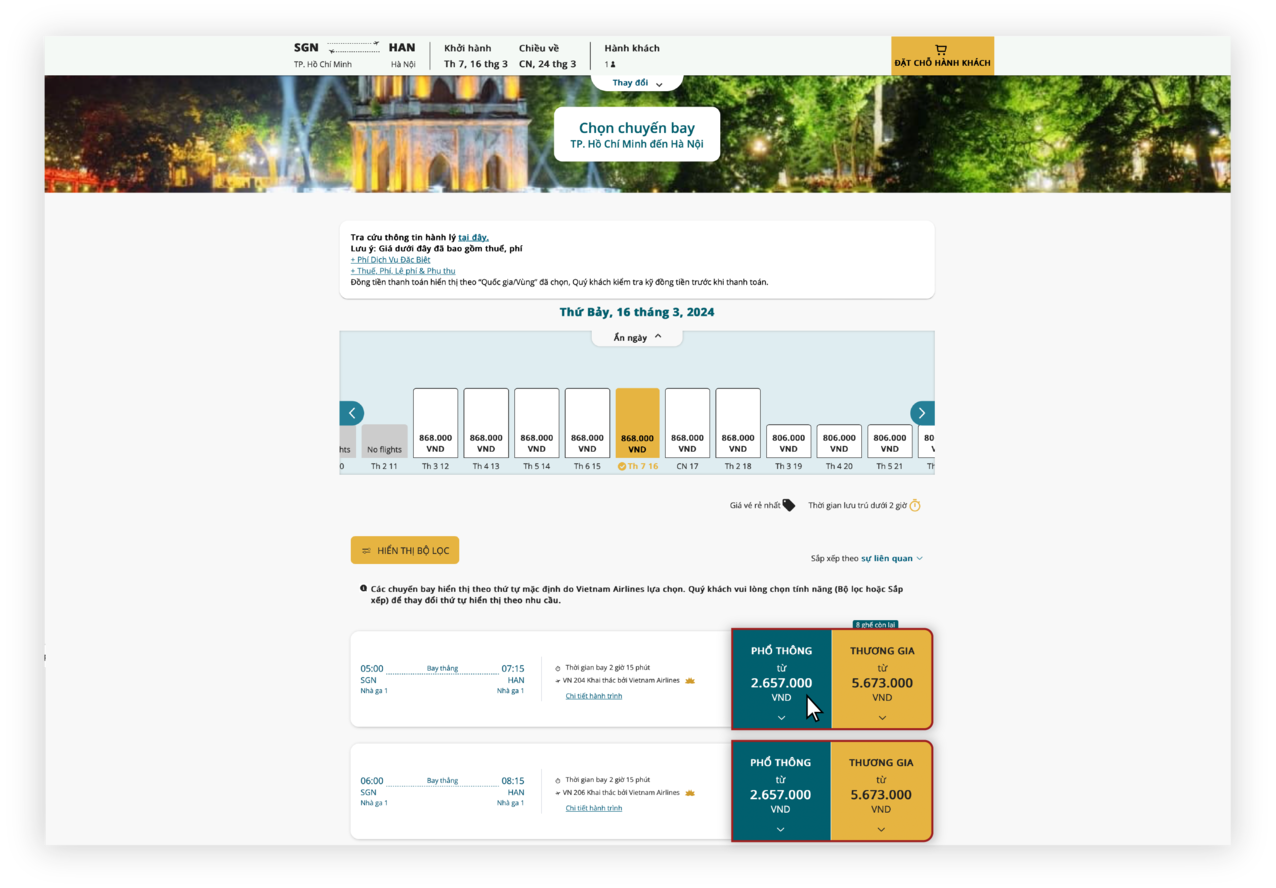Click the filter icon in HIỂN THỊ BỘ LỌC
The height and width of the screenshot is (888, 1276).
click(x=366, y=550)
